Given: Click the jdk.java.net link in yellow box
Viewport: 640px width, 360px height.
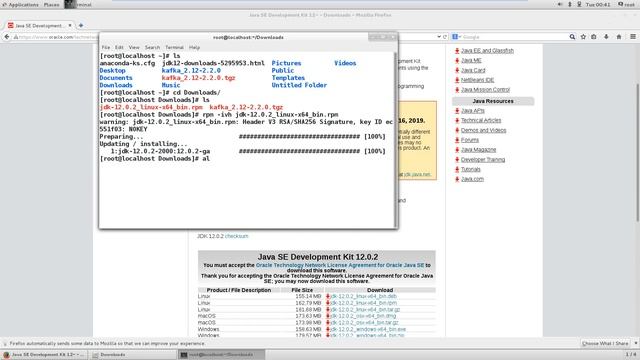Looking at the screenshot, I should (417, 174).
